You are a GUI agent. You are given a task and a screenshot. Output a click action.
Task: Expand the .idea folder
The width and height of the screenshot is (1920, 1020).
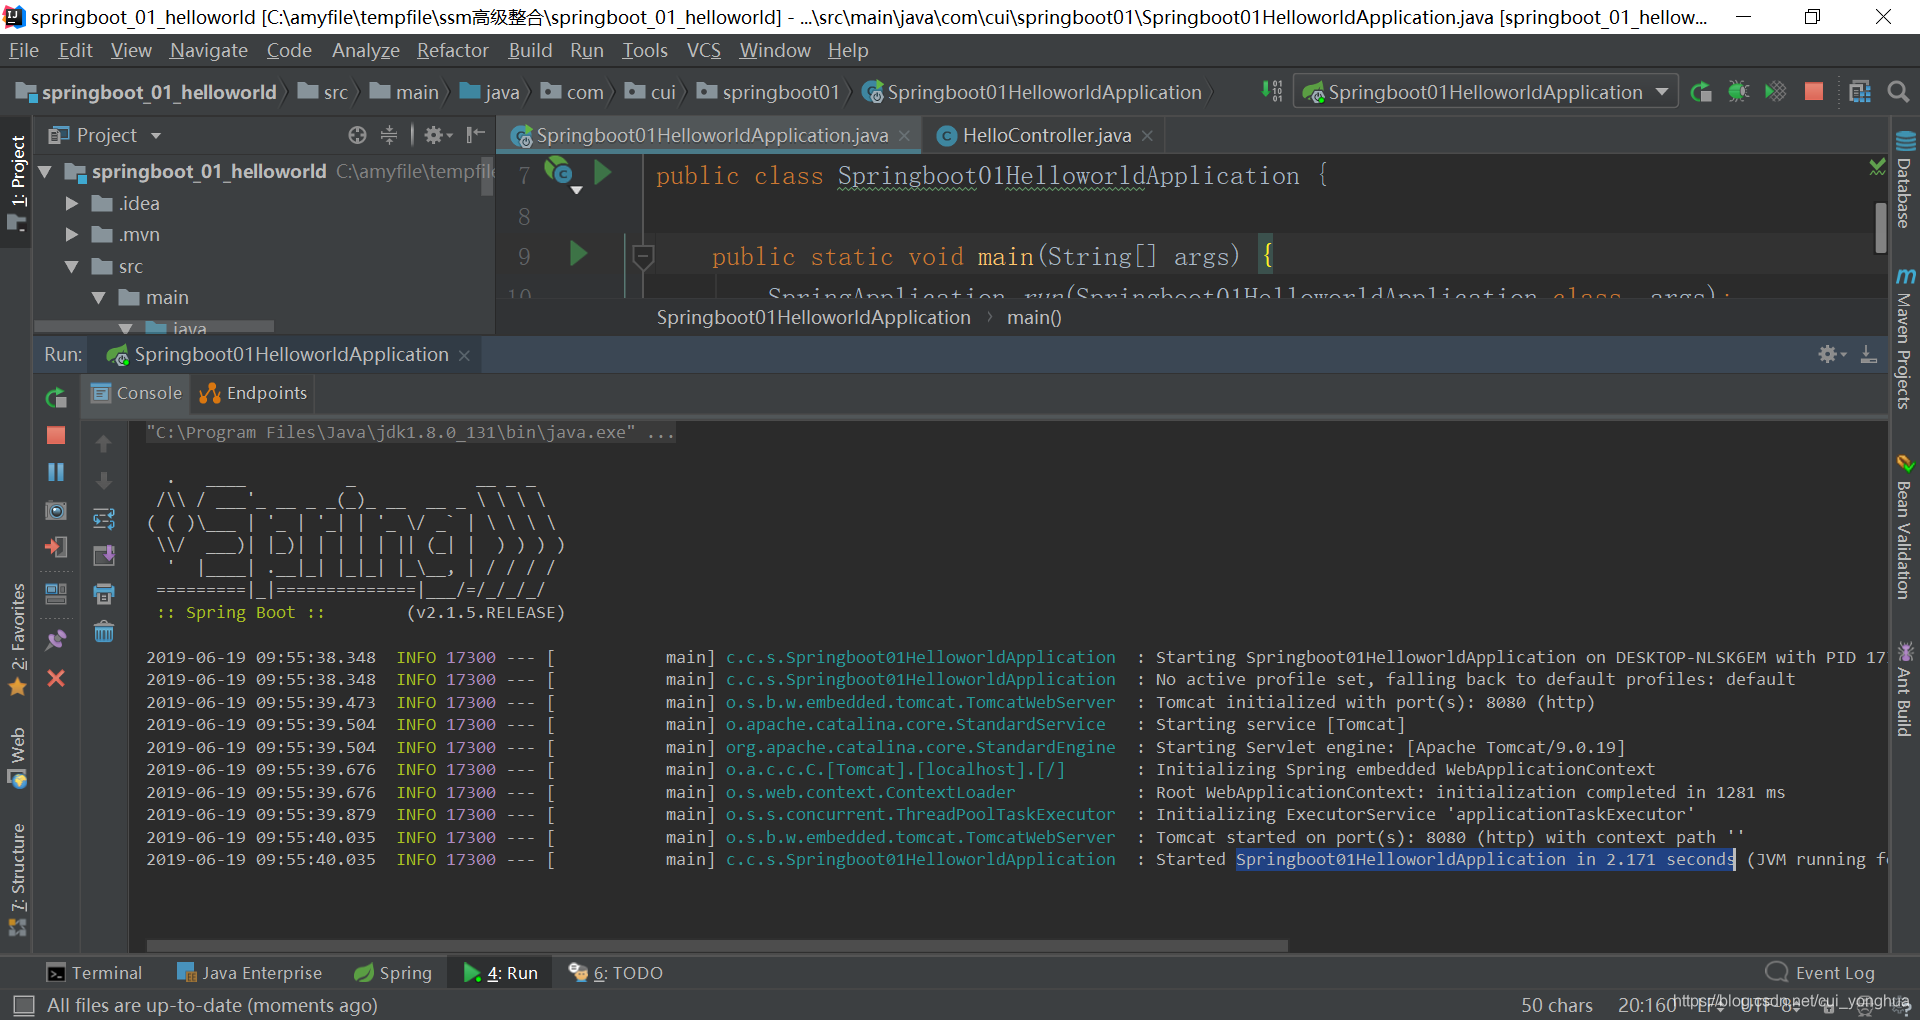tap(72, 204)
